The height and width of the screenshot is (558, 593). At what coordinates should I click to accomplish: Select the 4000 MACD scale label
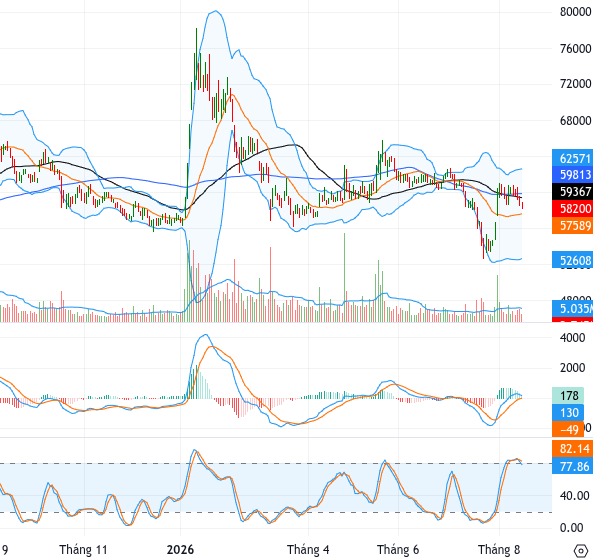[x=572, y=337]
